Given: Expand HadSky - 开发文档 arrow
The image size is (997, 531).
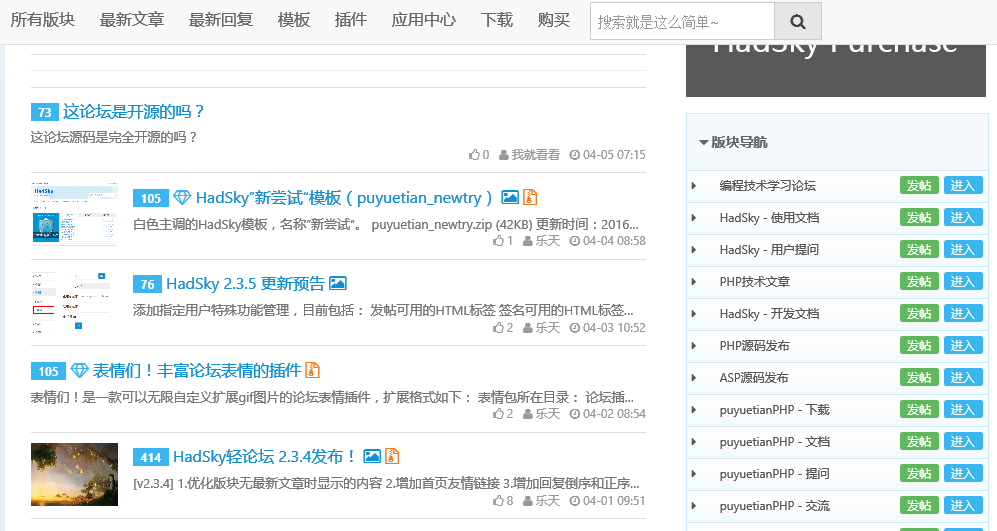Looking at the screenshot, I should (694, 314).
